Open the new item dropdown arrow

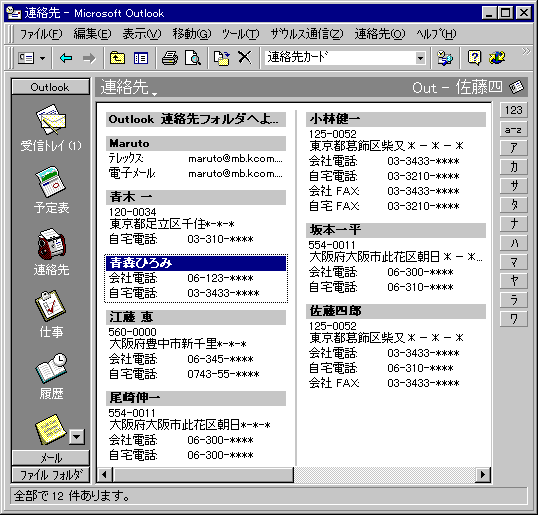coord(43,58)
